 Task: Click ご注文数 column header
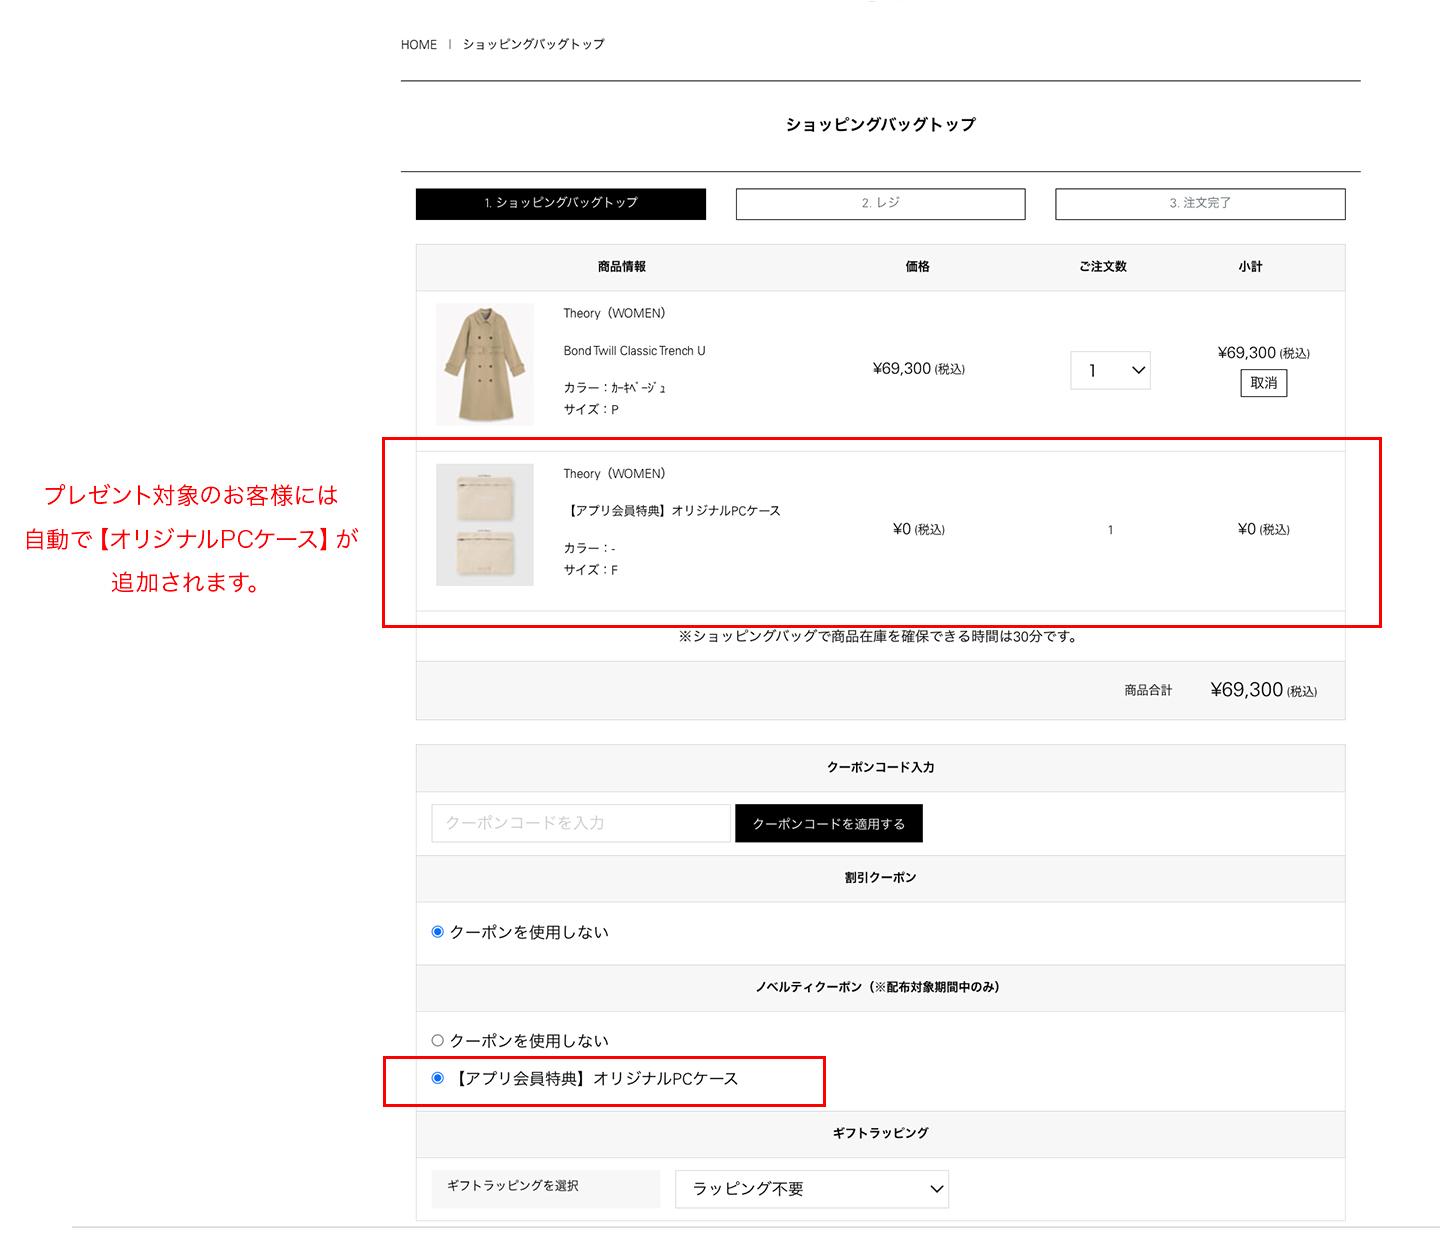[1103, 267]
